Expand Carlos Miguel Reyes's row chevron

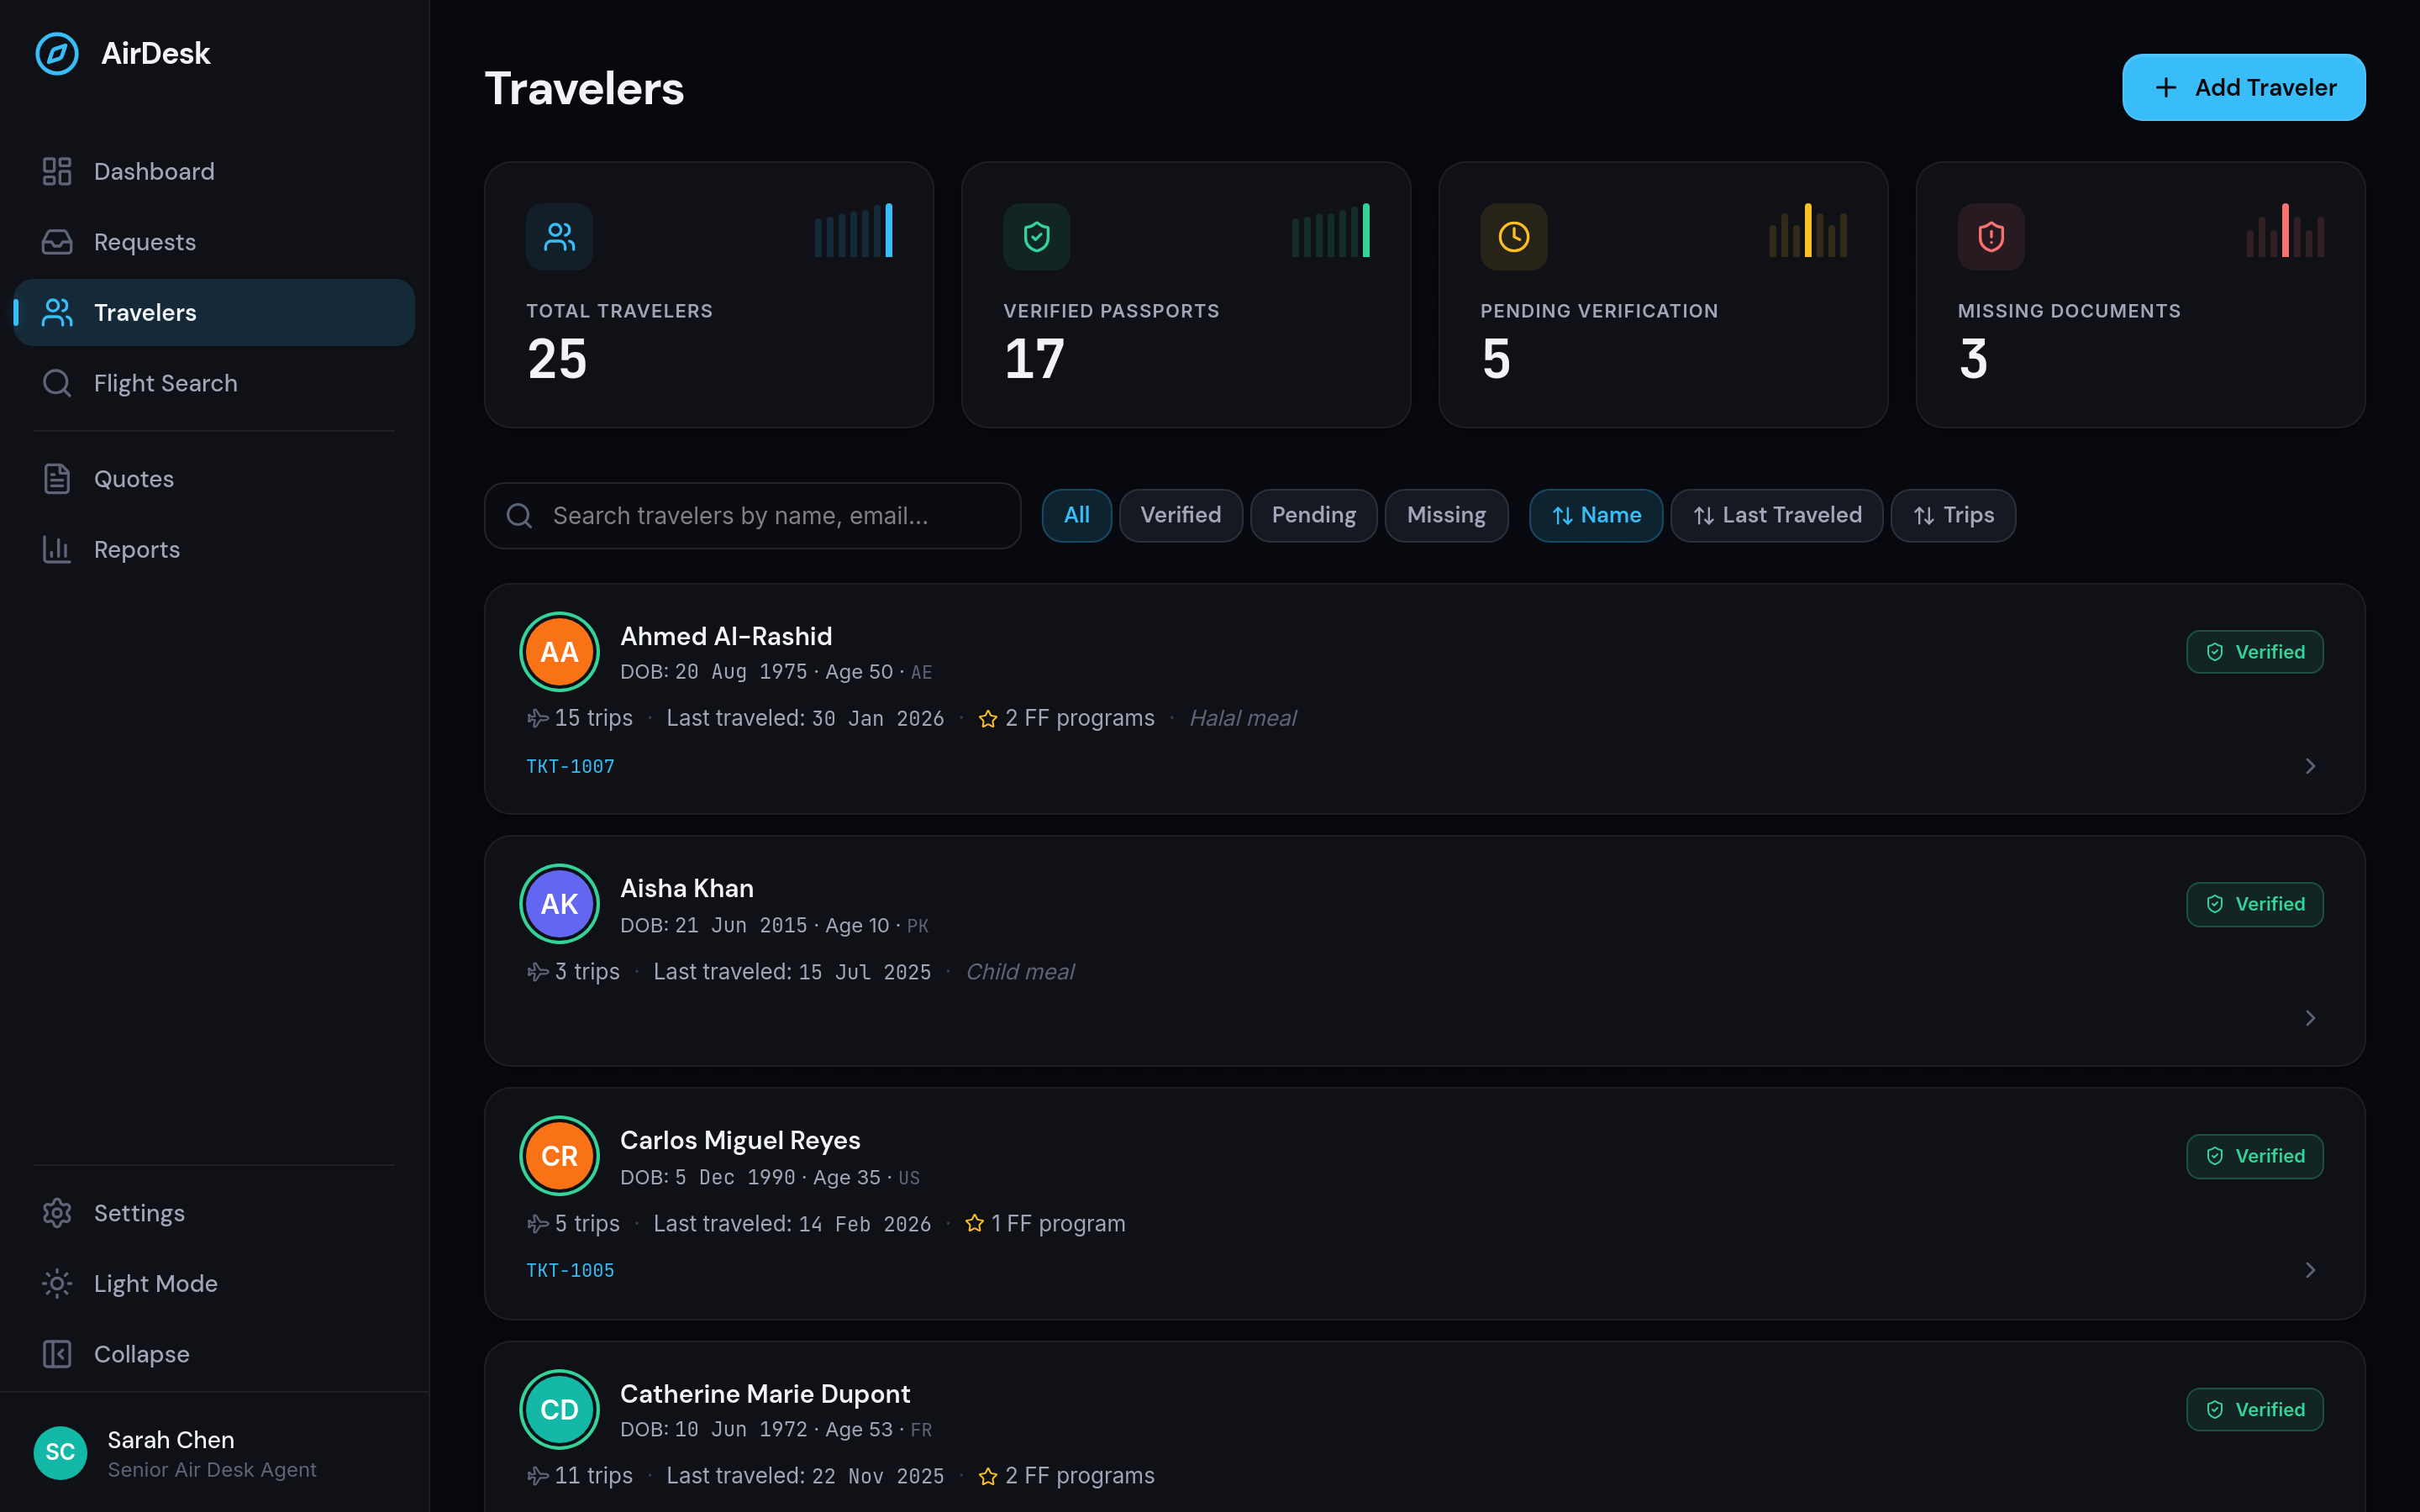(x=2310, y=1270)
